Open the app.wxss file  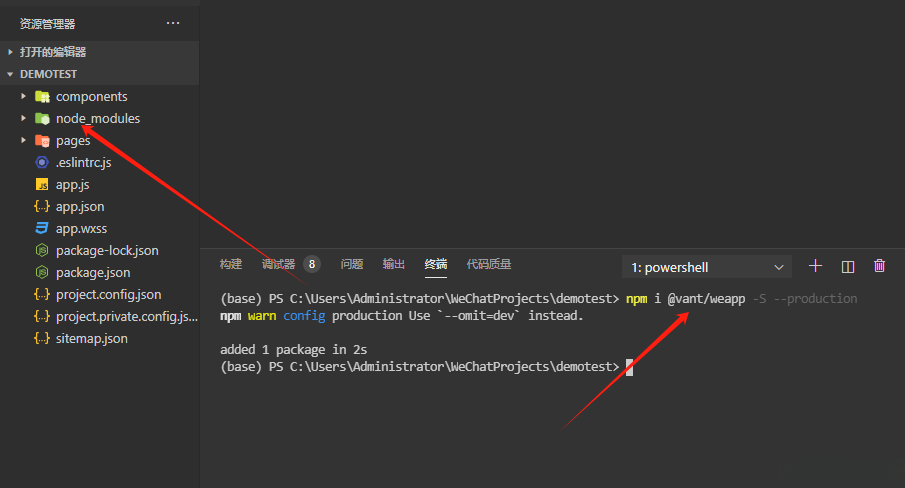81,228
